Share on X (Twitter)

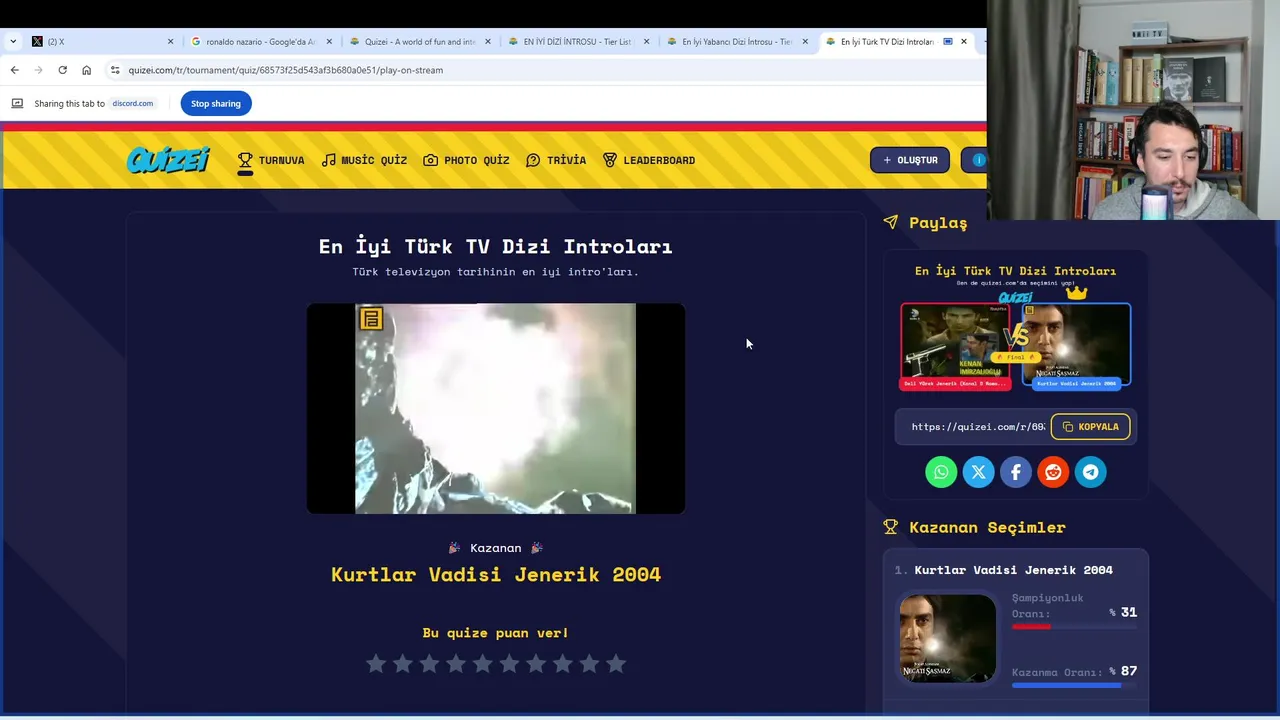[x=978, y=472]
